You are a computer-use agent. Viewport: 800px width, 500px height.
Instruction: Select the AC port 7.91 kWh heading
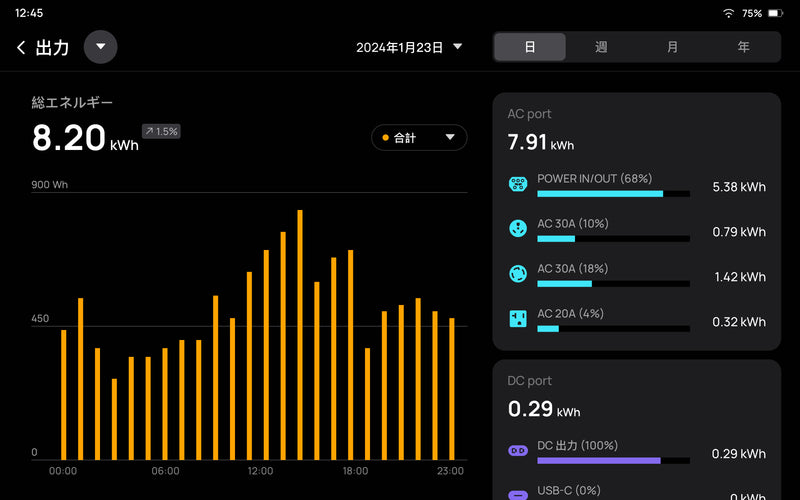[x=540, y=144]
